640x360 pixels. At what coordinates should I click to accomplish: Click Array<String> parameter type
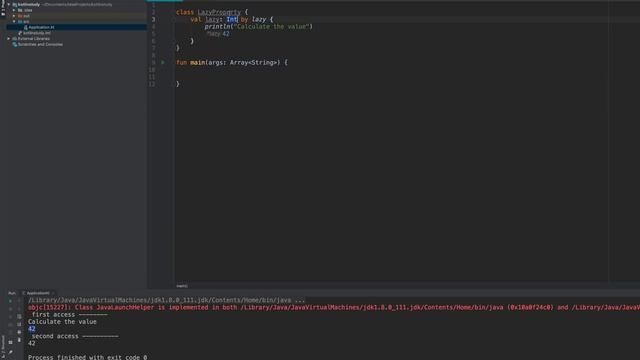pos(255,62)
